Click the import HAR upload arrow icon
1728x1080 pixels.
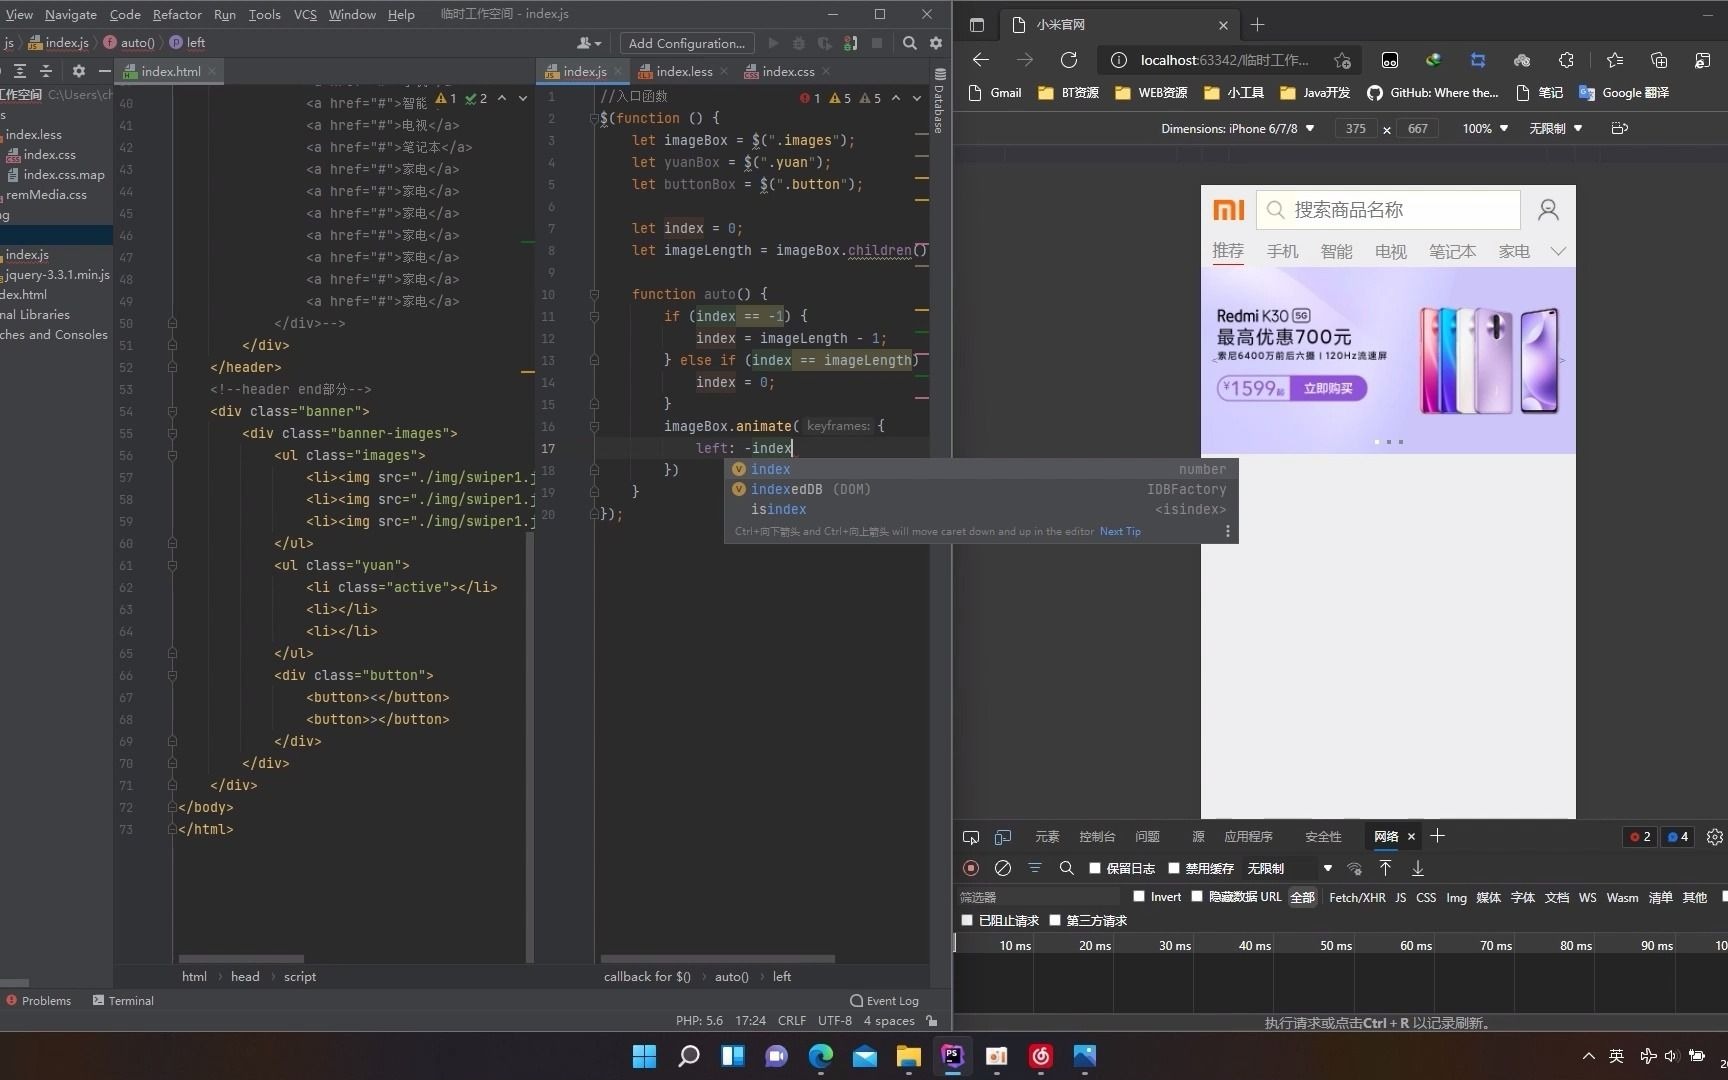click(x=1385, y=868)
